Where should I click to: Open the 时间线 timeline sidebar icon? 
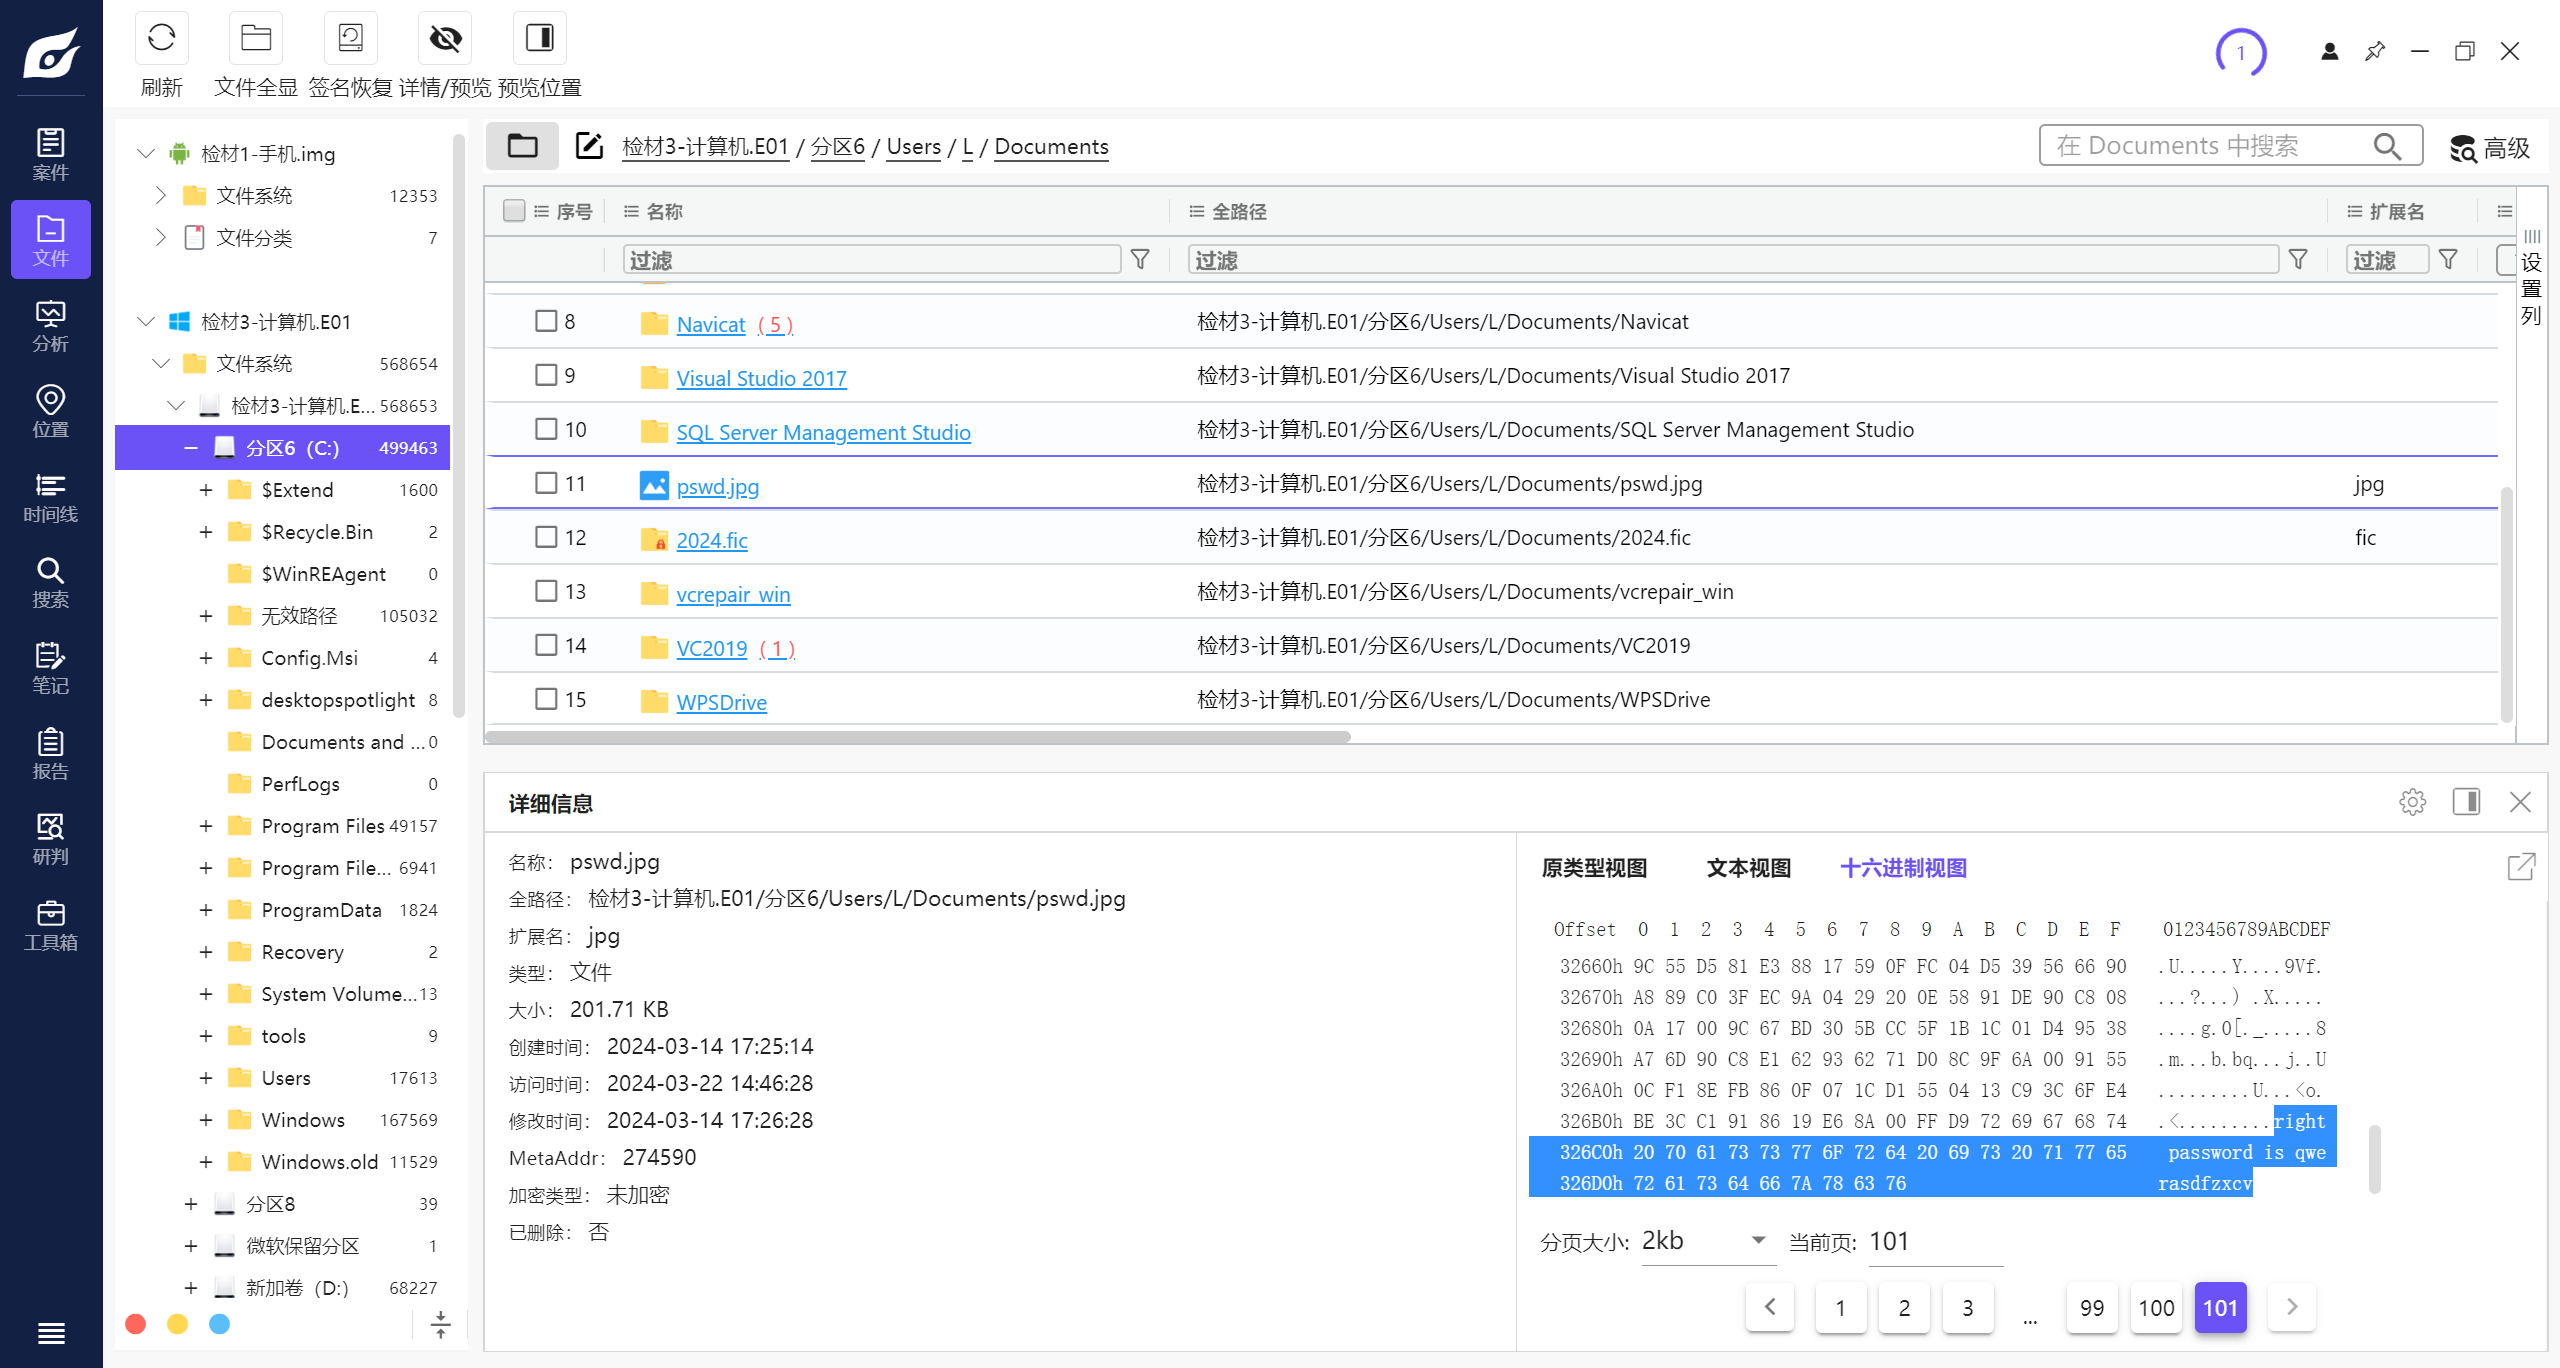pos(50,497)
